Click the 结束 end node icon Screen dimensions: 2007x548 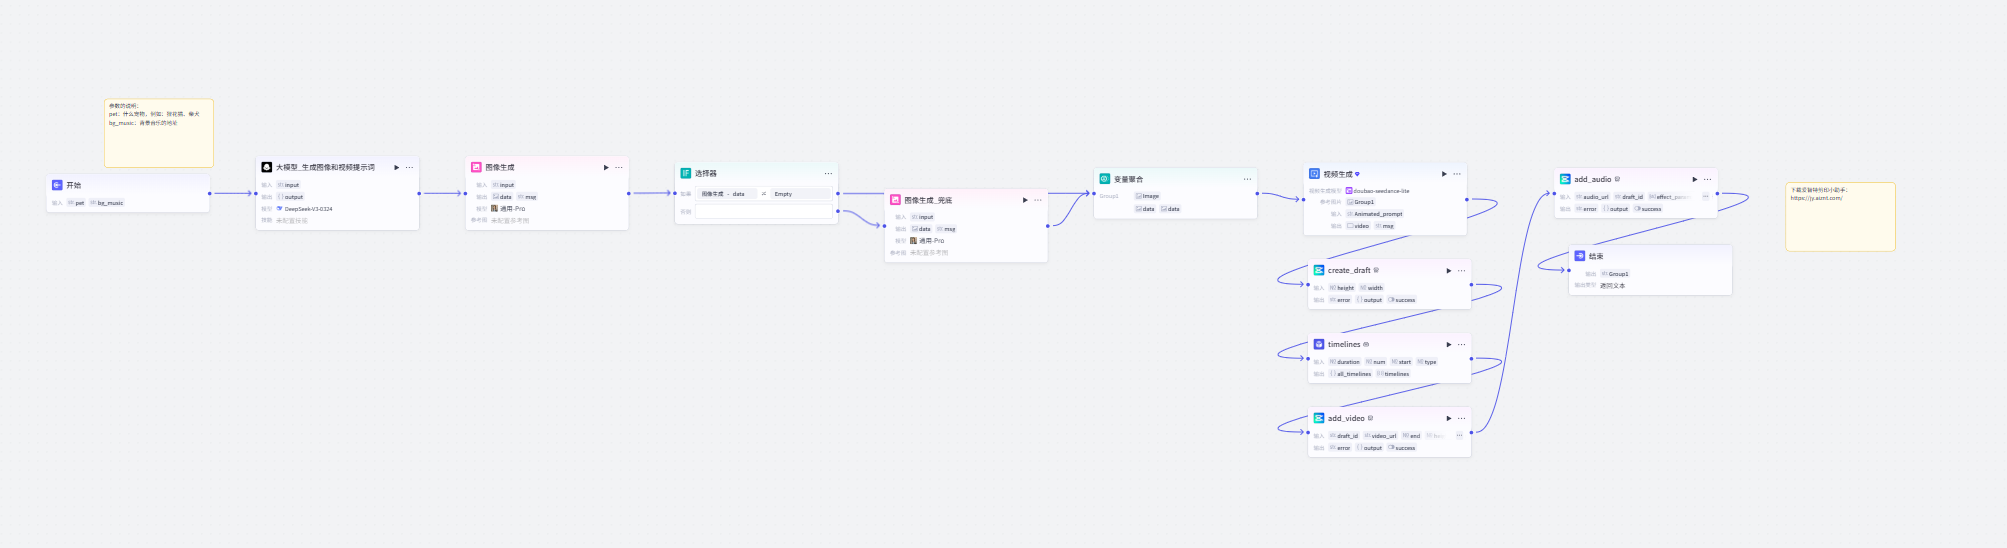1580,256
